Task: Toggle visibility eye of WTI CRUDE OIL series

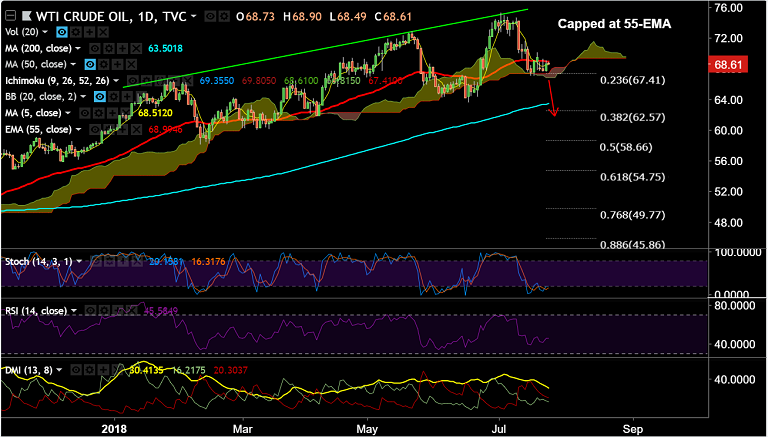Action: click(210, 16)
